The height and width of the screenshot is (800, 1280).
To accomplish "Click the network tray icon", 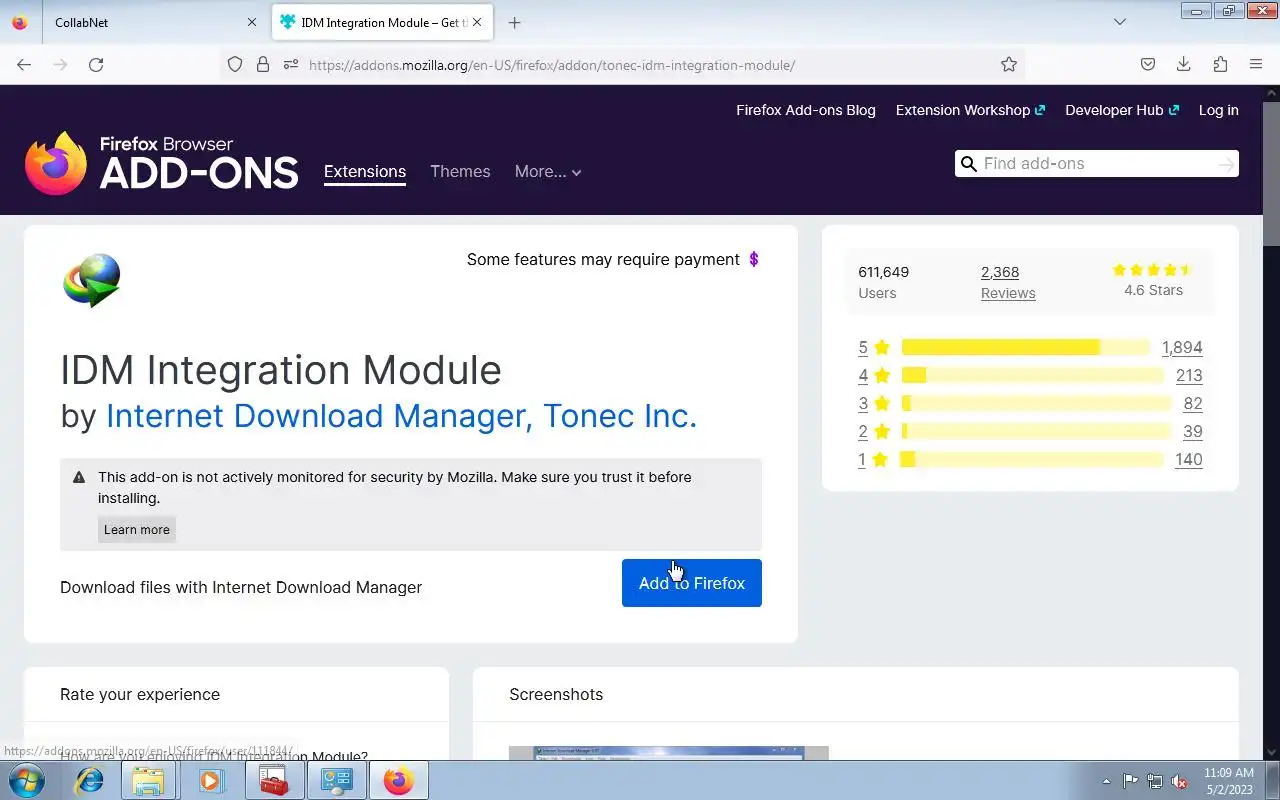I will click(1155, 781).
